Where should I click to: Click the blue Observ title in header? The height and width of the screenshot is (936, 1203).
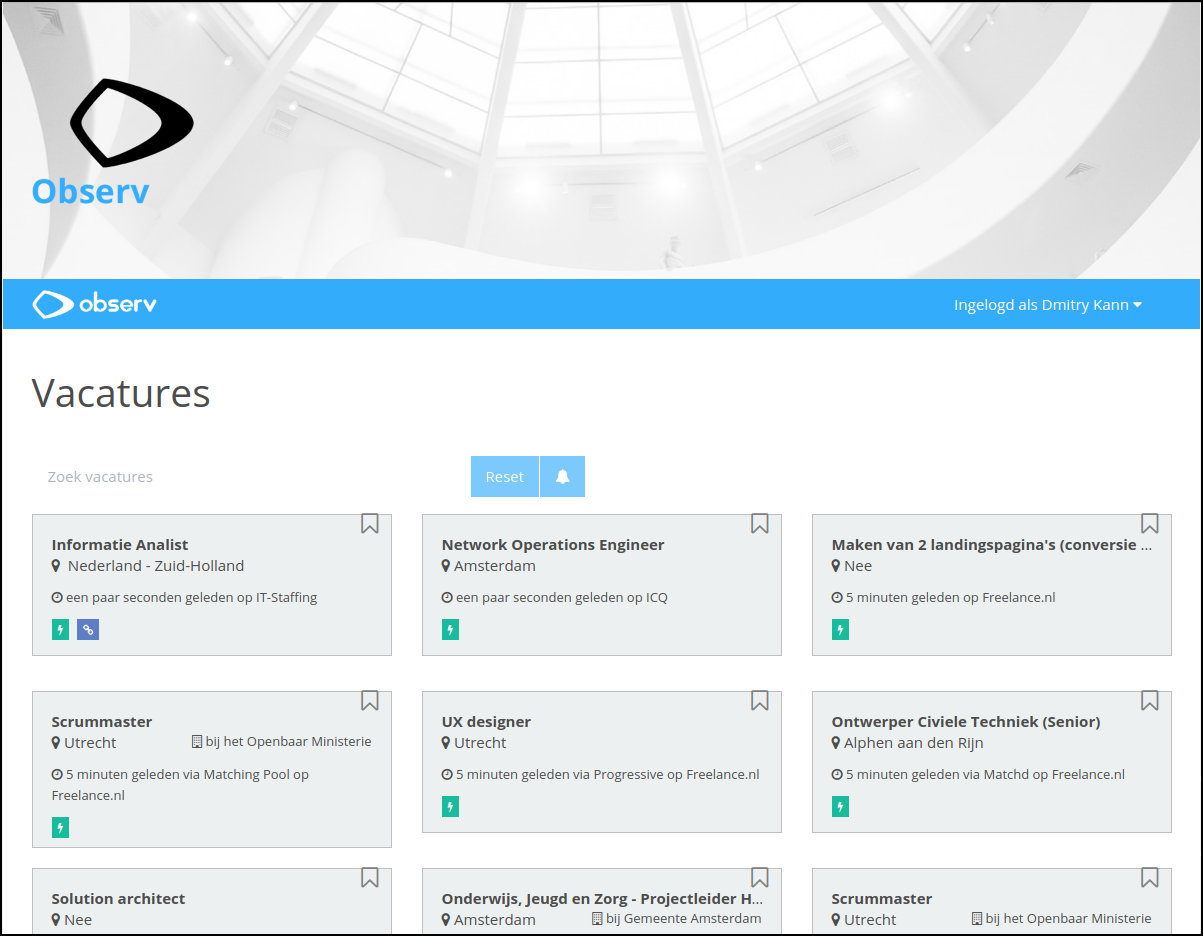point(90,191)
